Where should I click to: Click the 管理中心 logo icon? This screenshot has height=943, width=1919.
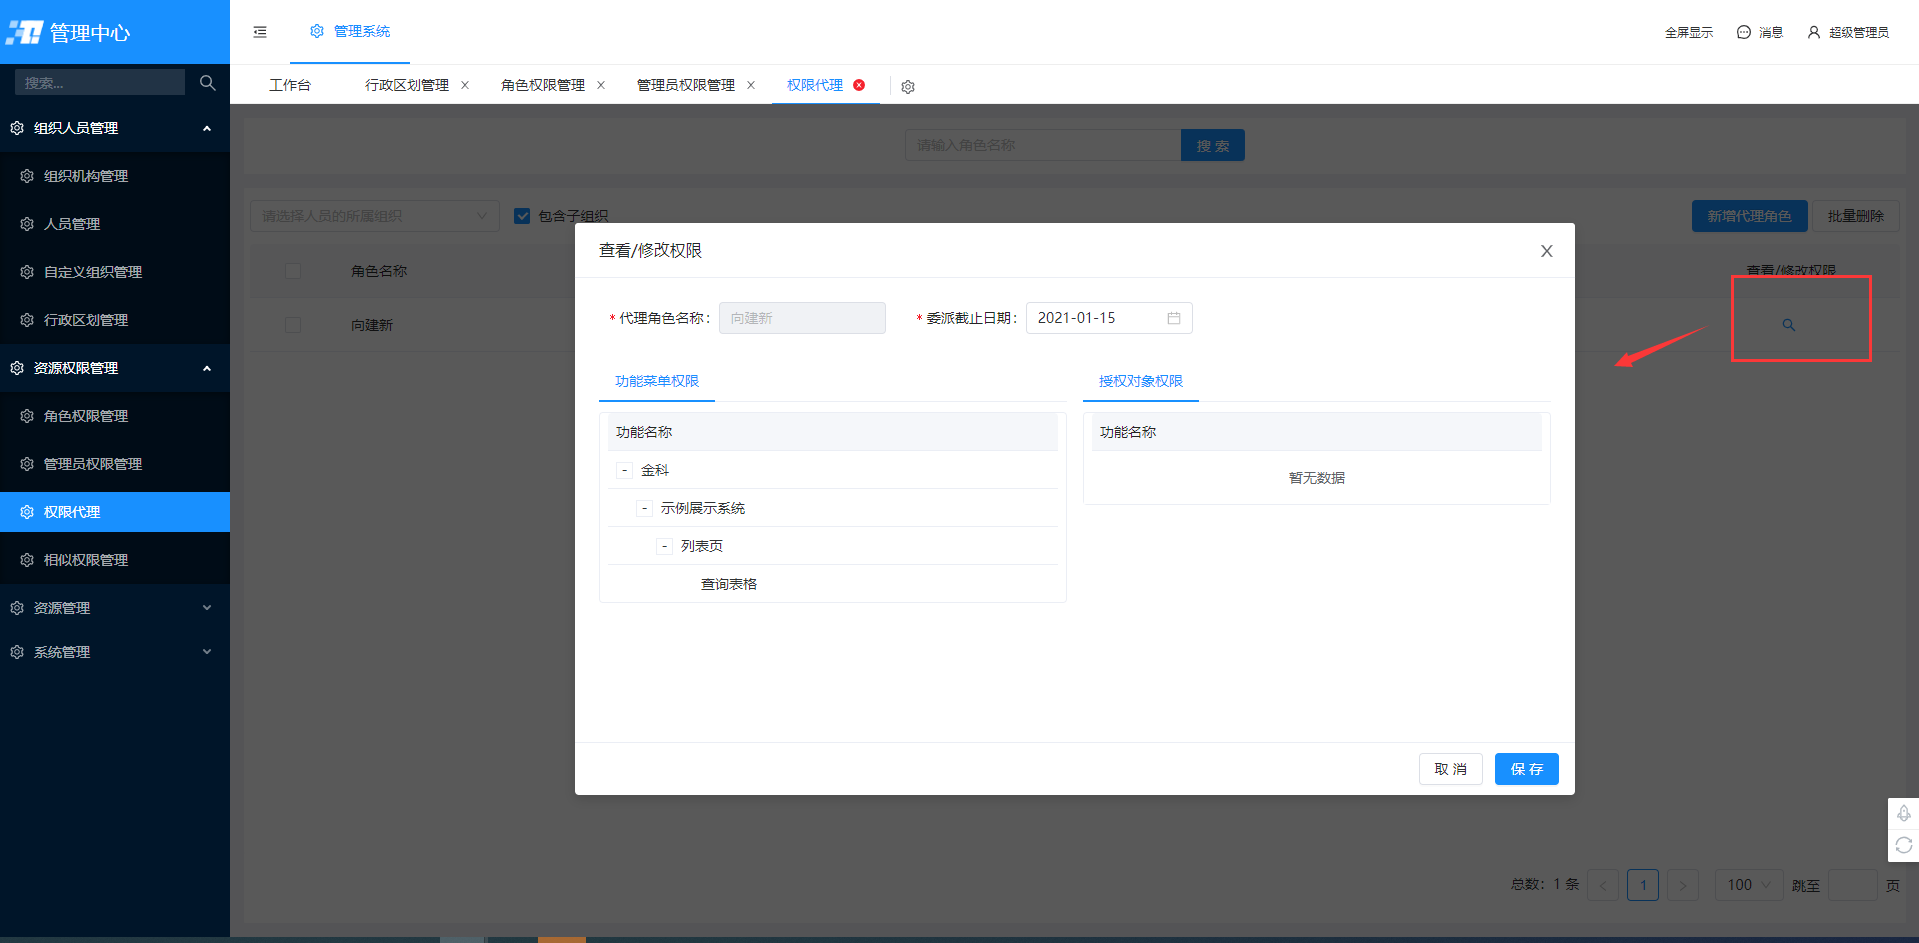pyautogui.click(x=24, y=32)
